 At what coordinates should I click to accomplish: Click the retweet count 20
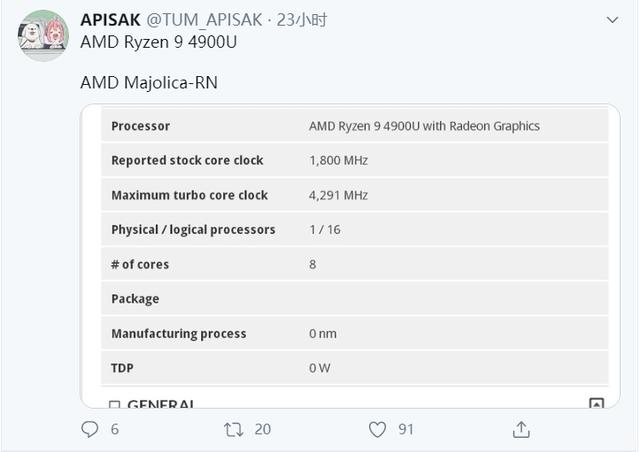262,430
